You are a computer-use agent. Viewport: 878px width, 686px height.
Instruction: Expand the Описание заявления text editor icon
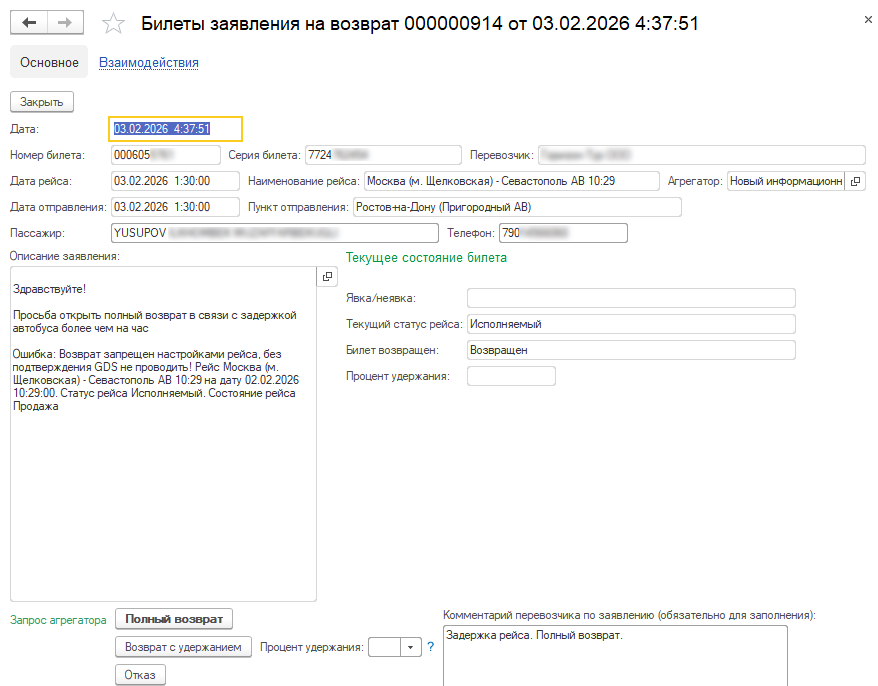(327, 277)
